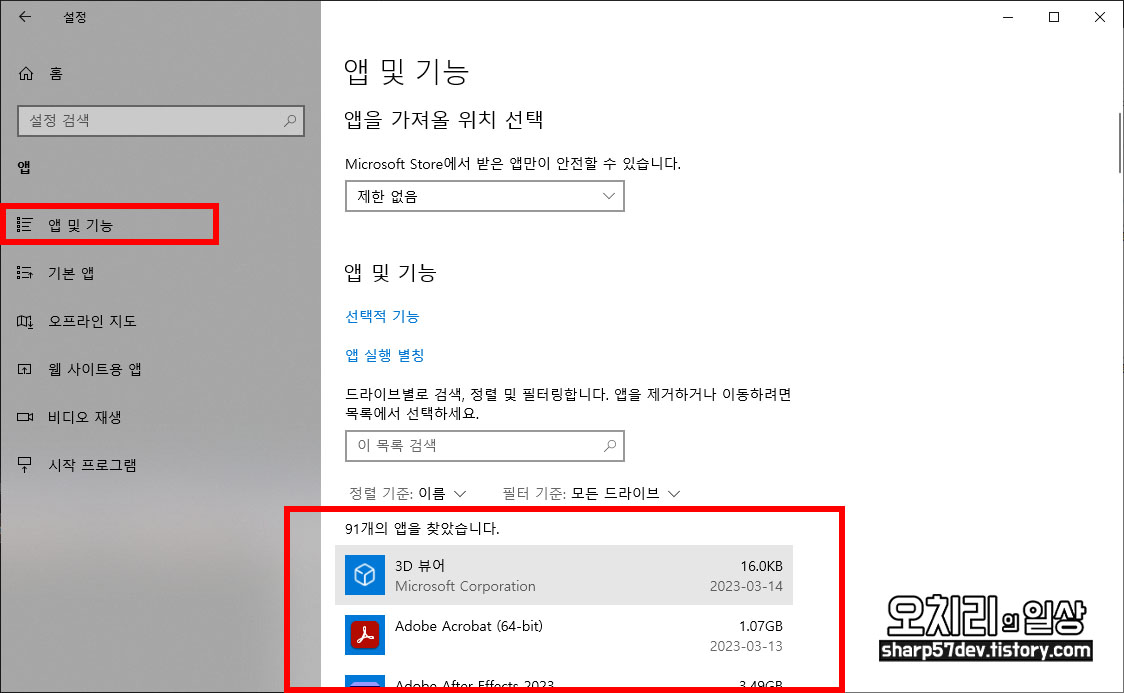1124x693 pixels.
Task: Open 시작 프로그램 settings page
Action: [x=92, y=465]
